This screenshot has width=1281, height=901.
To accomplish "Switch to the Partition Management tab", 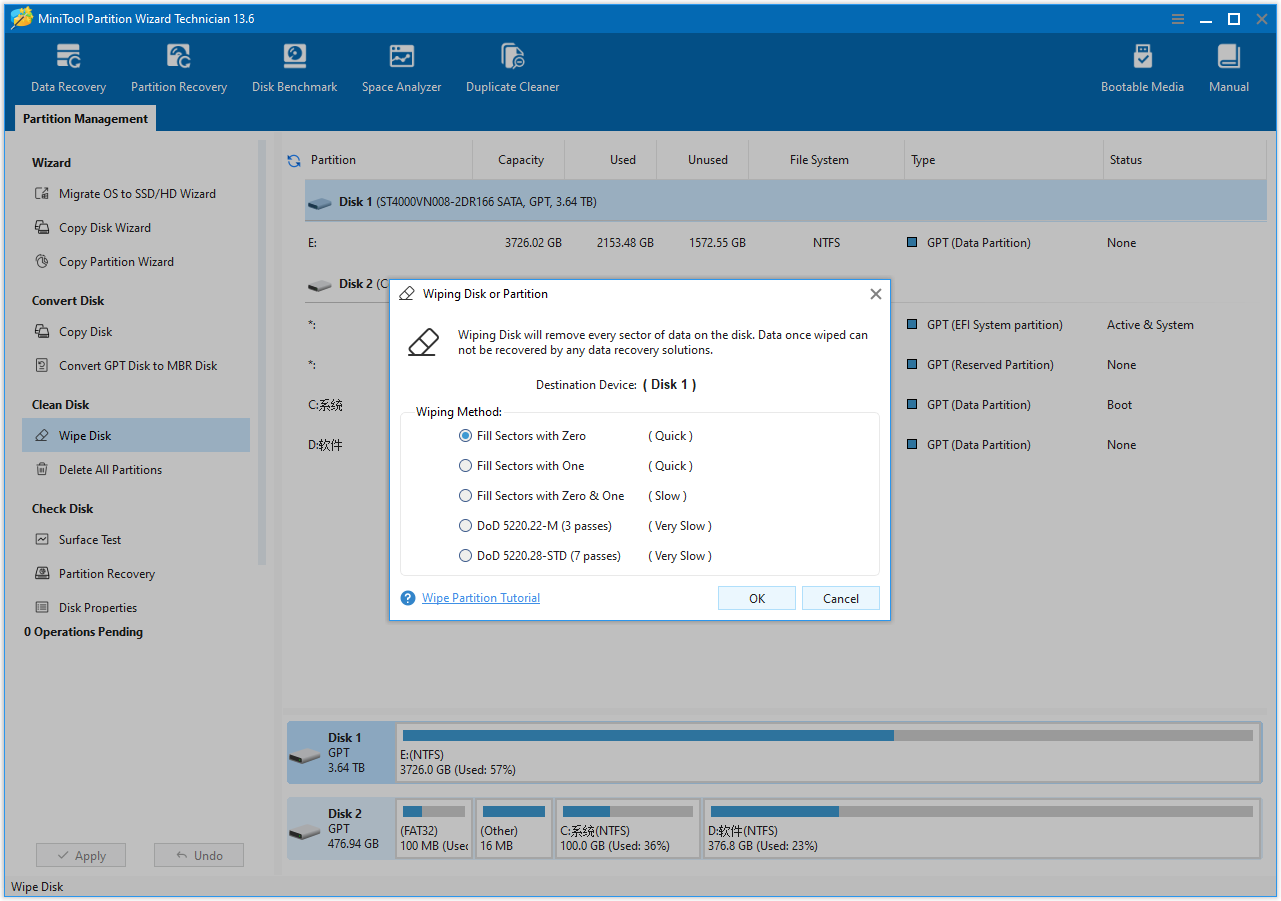I will [x=84, y=118].
